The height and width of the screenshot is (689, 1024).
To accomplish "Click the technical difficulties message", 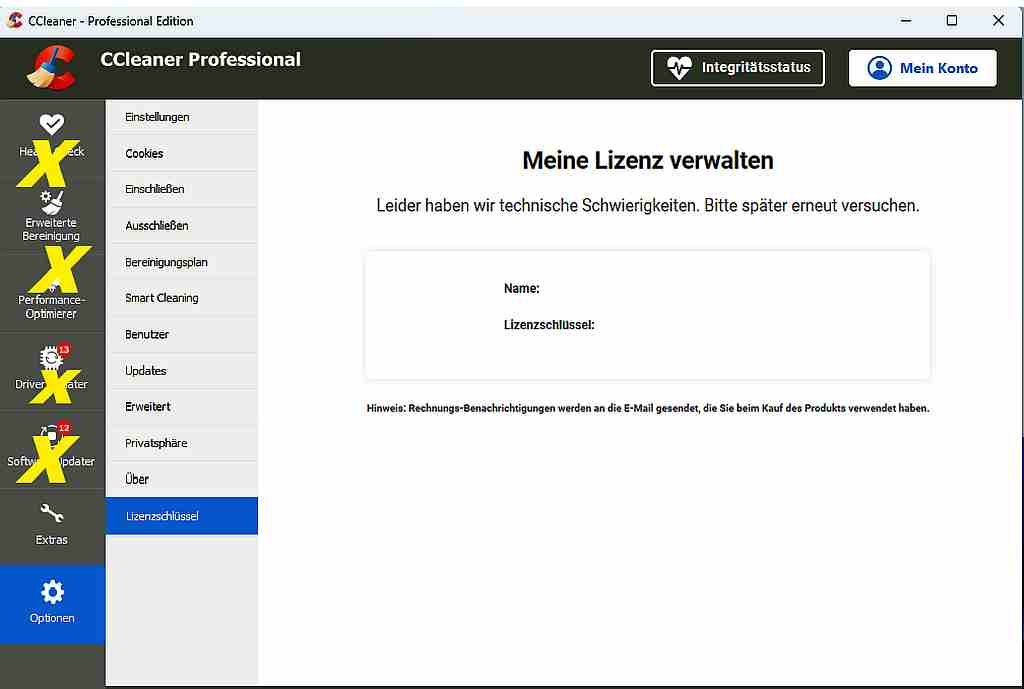I will pos(648,206).
